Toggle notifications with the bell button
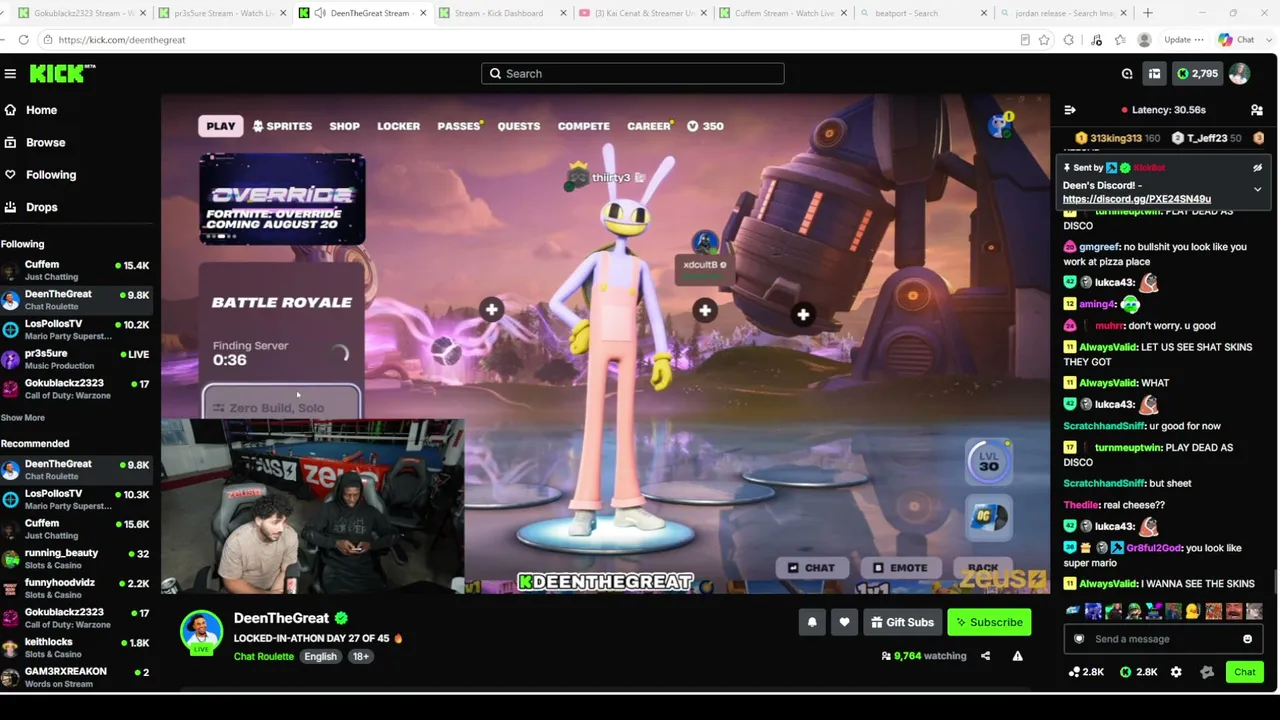The image size is (1280, 720). point(812,622)
